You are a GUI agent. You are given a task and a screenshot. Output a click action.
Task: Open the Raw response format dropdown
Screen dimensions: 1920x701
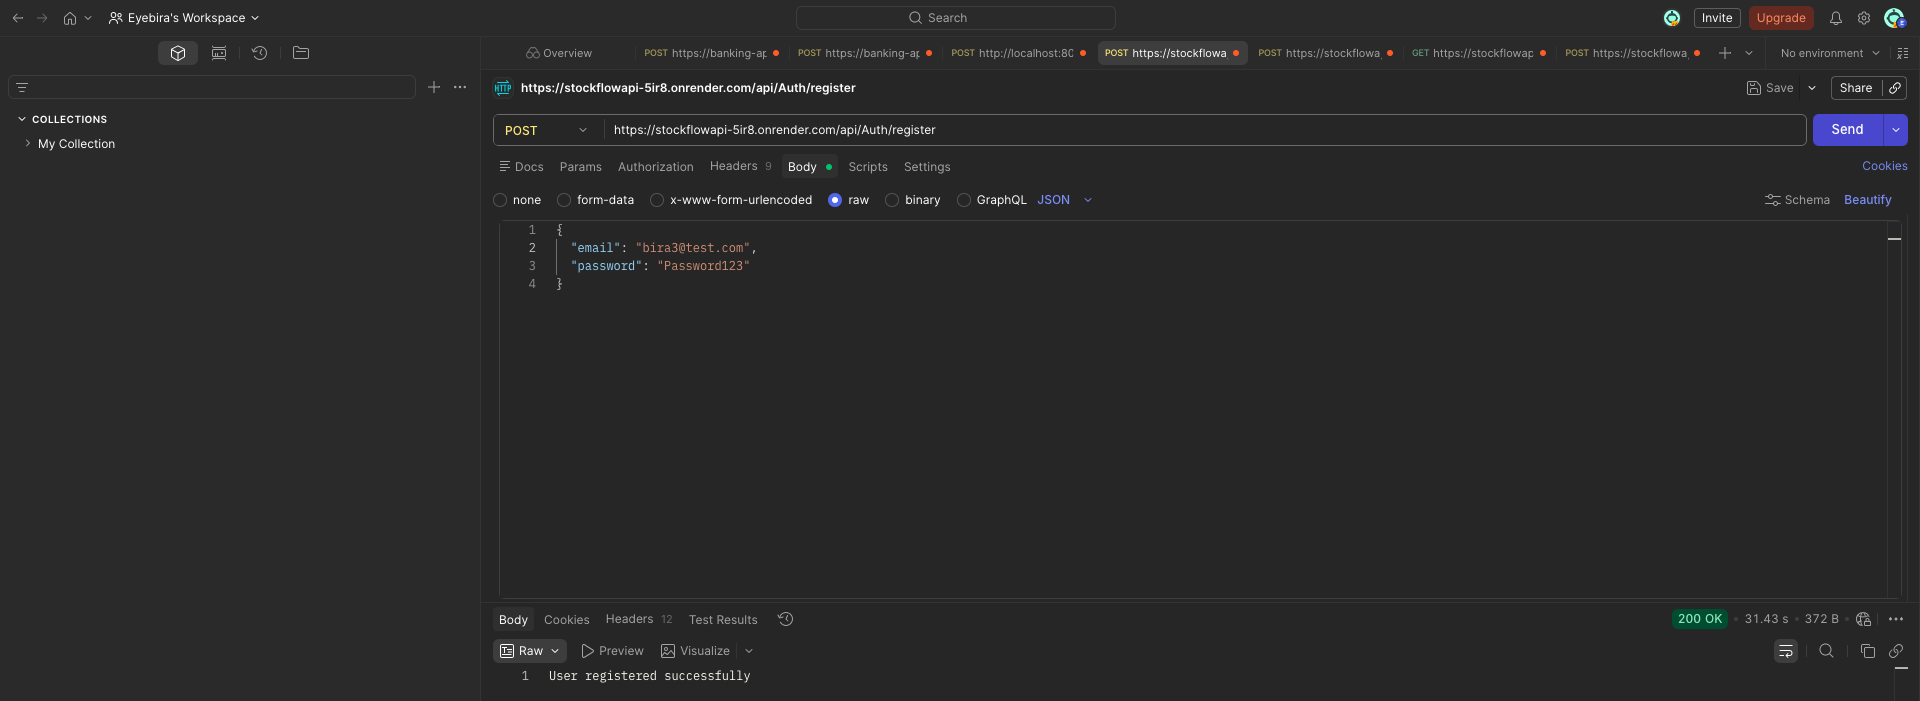530,651
